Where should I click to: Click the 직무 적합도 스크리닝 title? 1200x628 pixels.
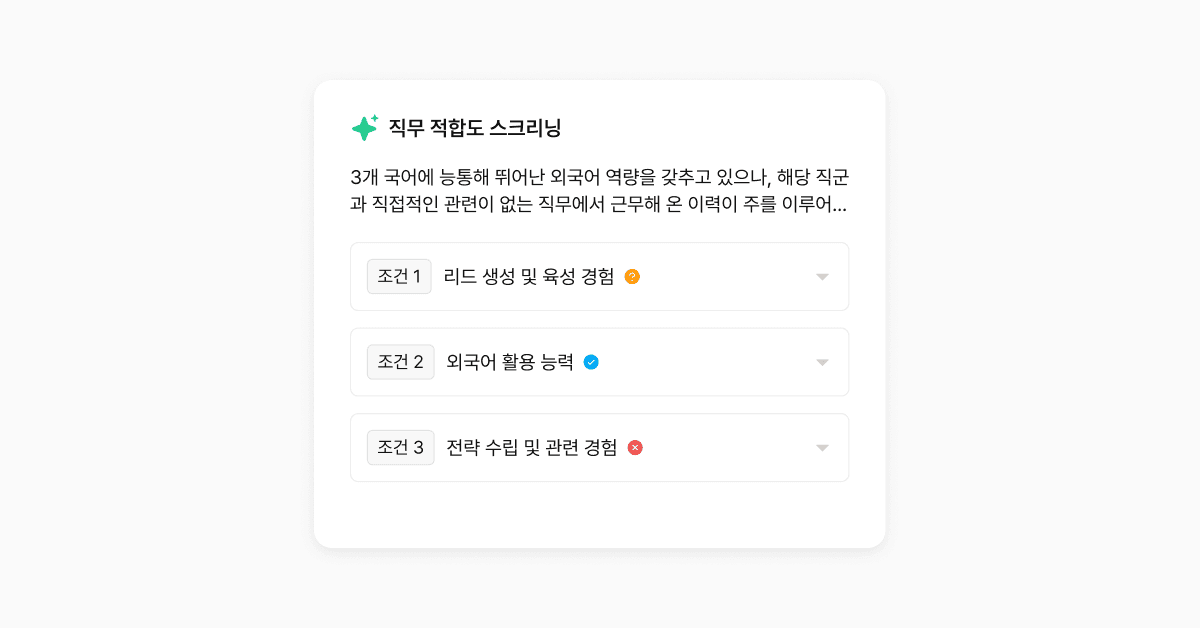tap(475, 128)
